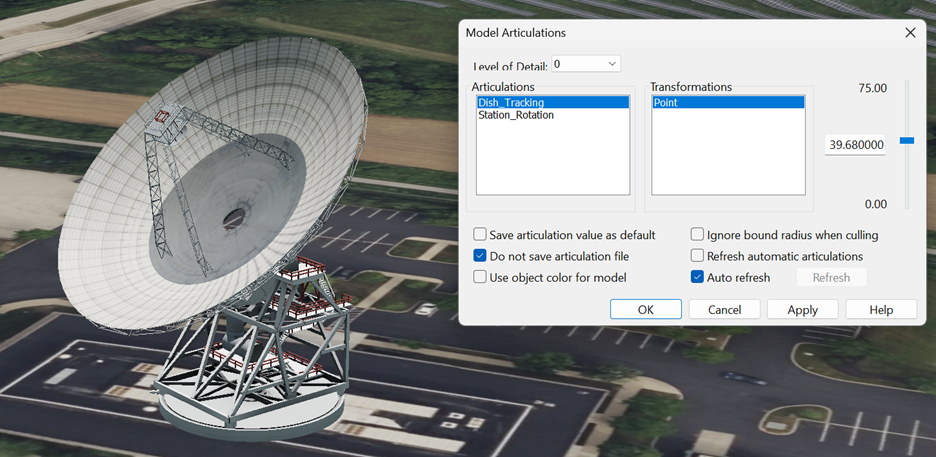936x457 pixels.
Task: Click the articulation value slider handle
Action: pos(907,141)
